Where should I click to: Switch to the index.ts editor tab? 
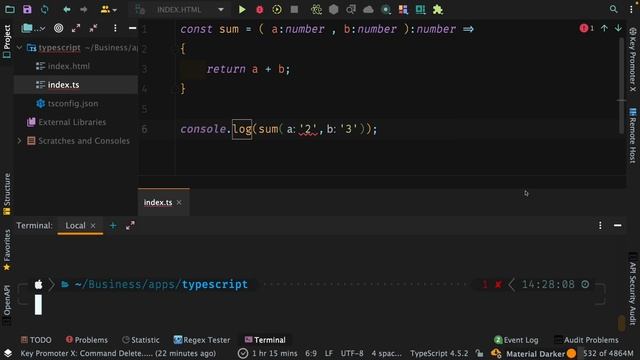158,202
